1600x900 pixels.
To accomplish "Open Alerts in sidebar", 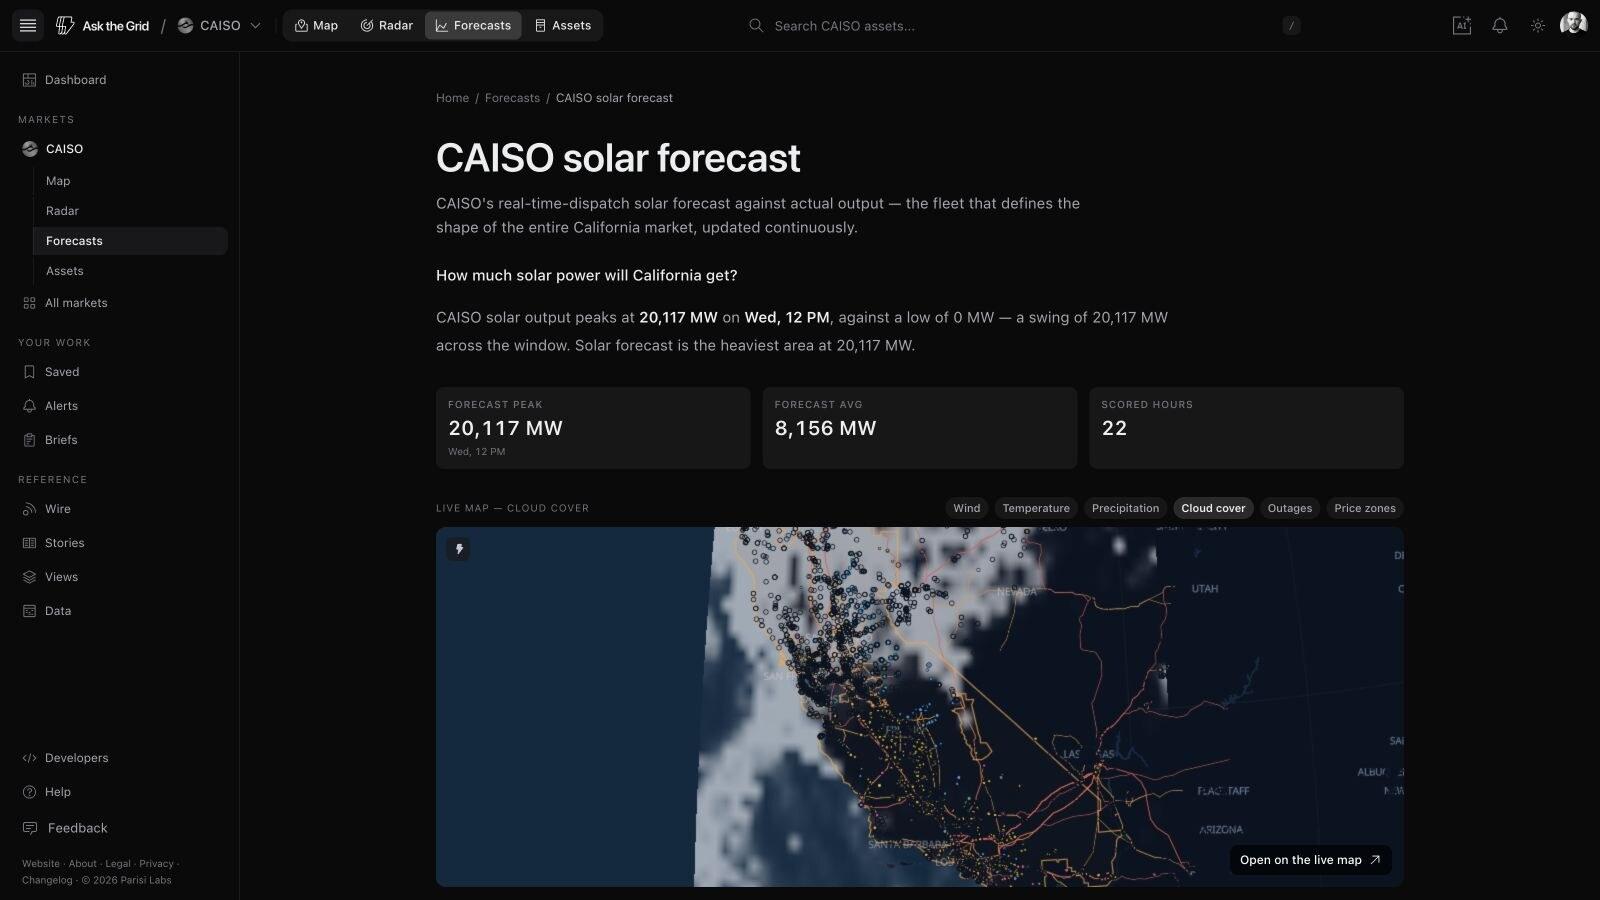I will pyautogui.click(x=120, y=406).
